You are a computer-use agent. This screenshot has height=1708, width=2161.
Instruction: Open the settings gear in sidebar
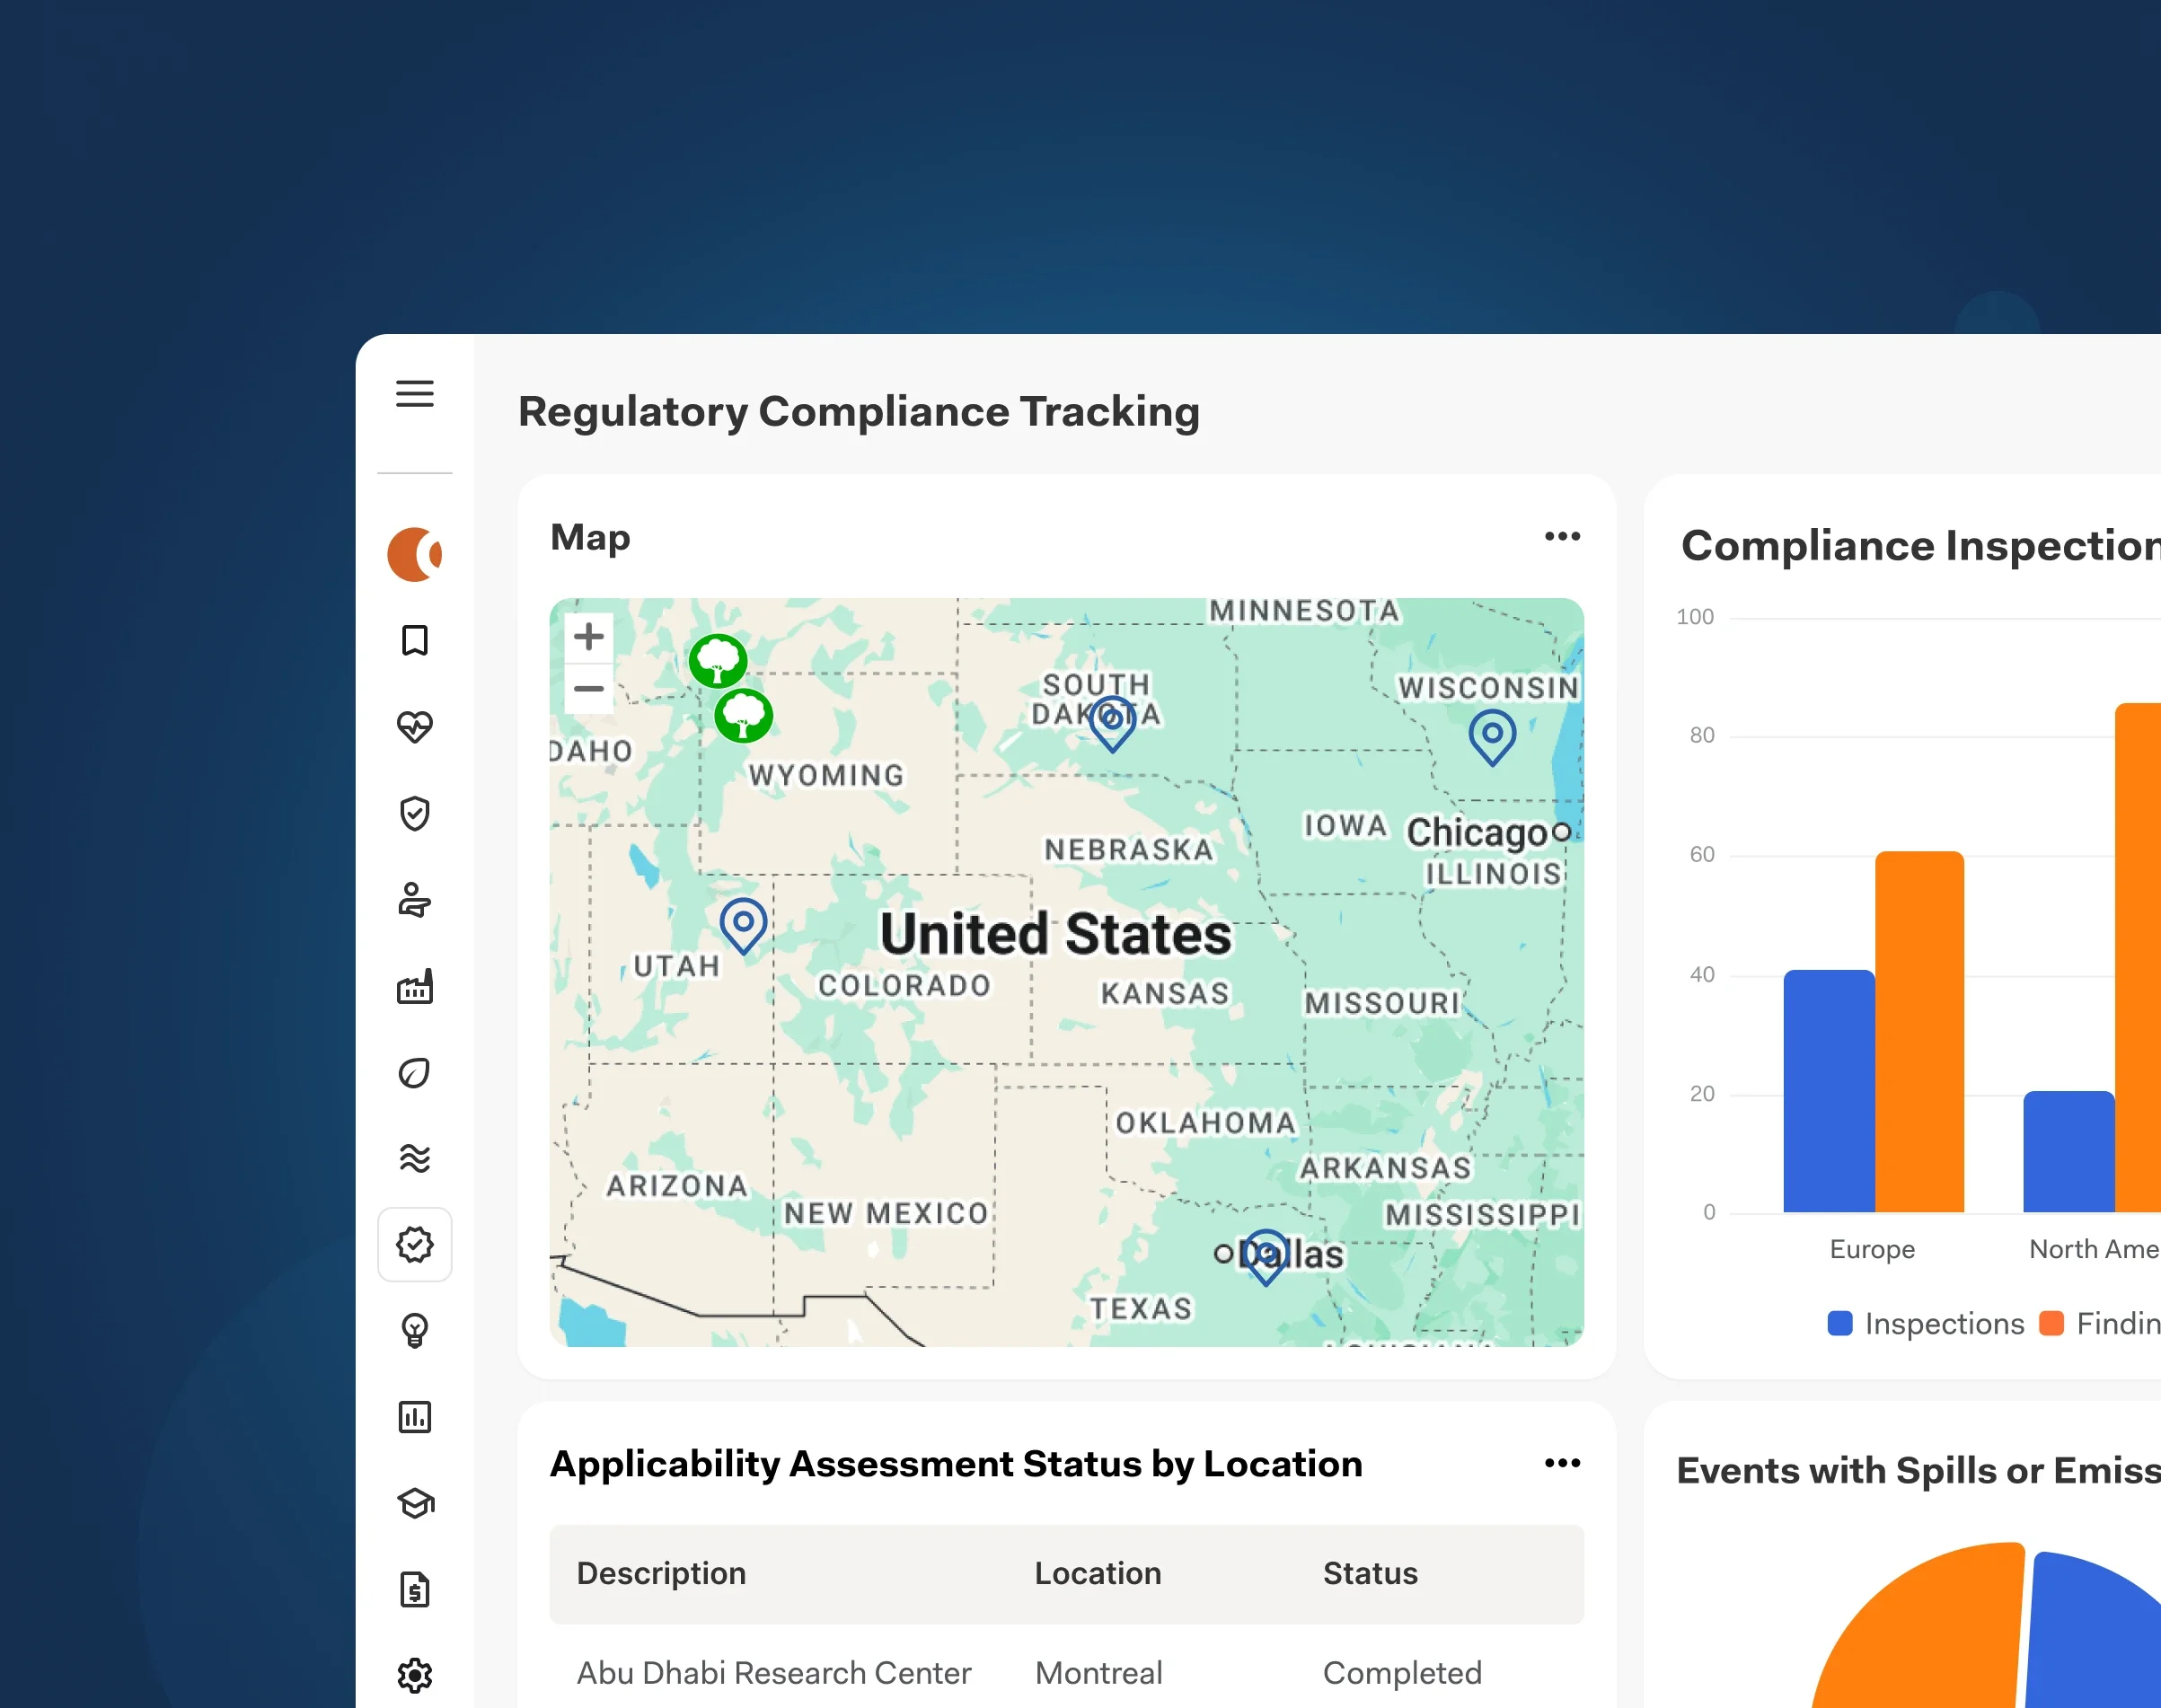click(x=414, y=1675)
